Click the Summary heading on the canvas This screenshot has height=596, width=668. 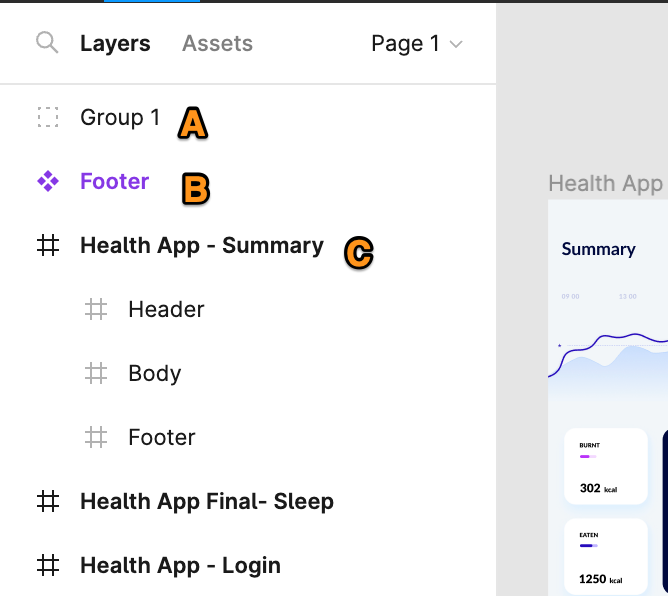(598, 249)
